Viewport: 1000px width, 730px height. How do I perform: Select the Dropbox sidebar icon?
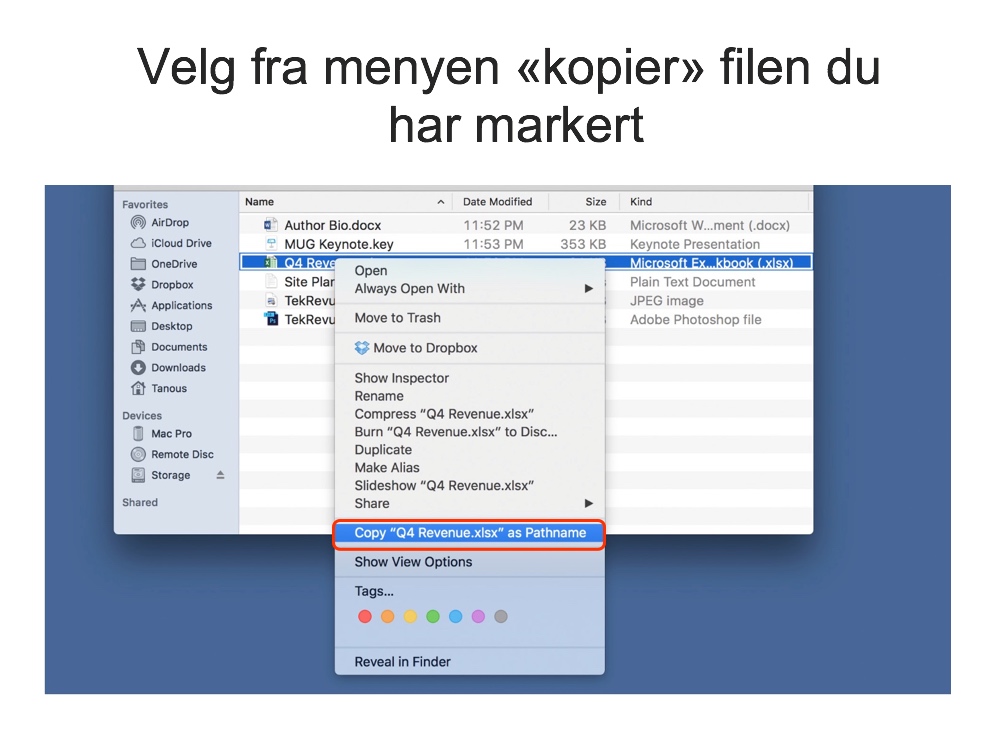coord(139,285)
